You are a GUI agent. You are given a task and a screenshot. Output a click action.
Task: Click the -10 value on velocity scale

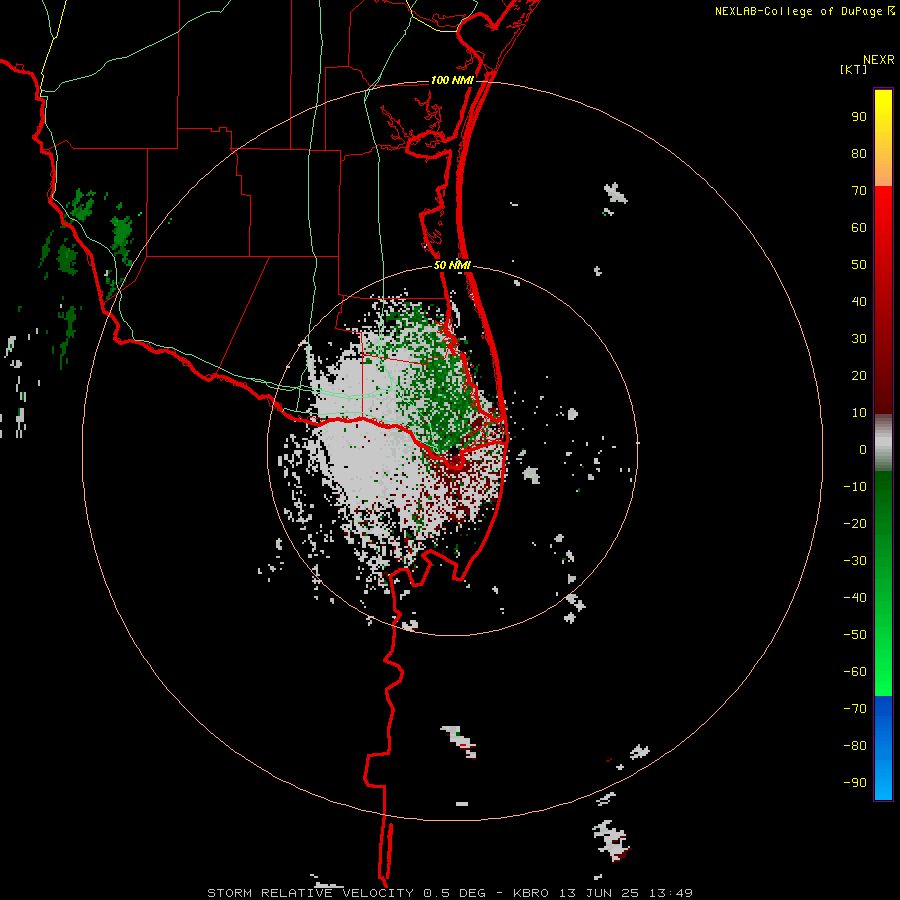click(x=855, y=487)
